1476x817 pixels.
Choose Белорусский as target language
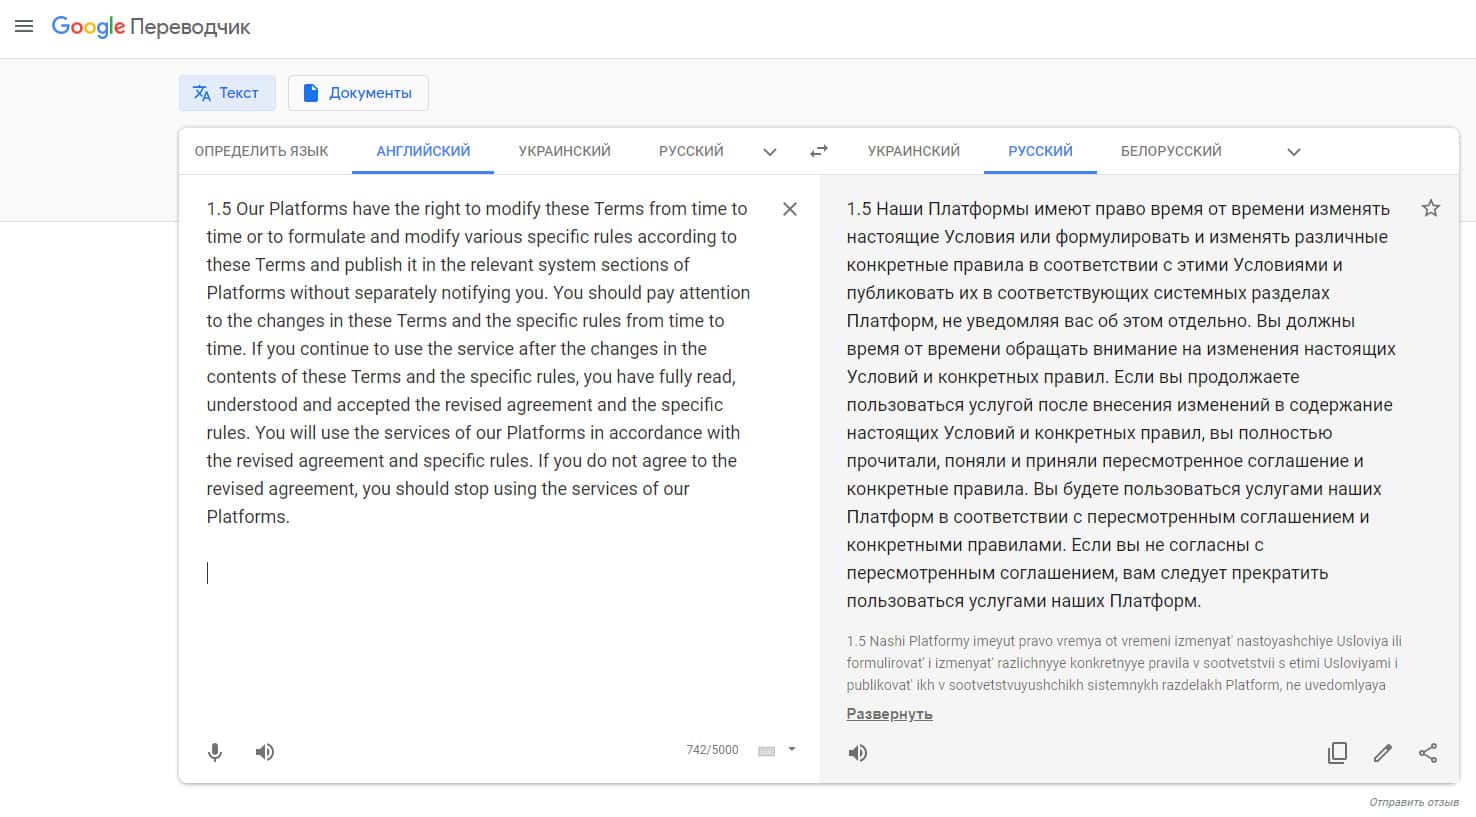pyautogui.click(x=1171, y=151)
